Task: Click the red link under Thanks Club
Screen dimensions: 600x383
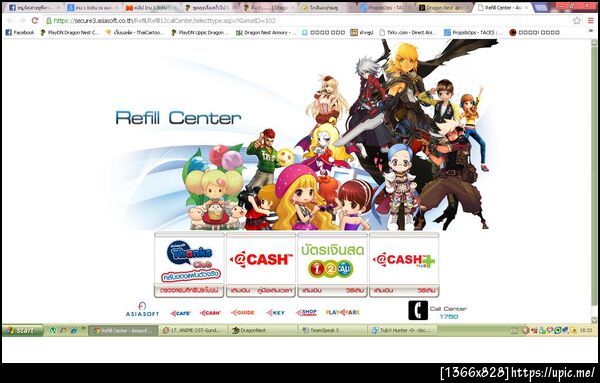Action: tap(189, 291)
